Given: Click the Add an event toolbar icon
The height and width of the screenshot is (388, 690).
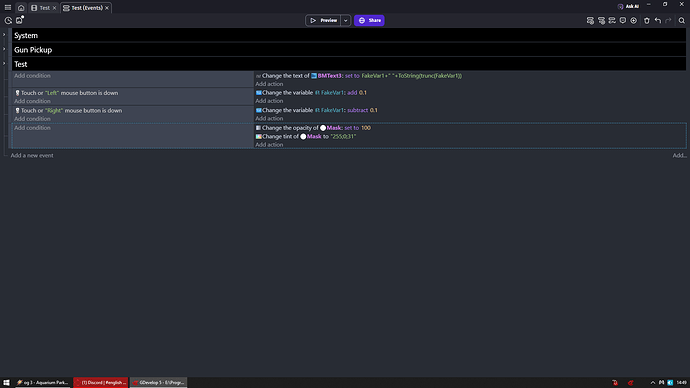Looking at the screenshot, I should click(590, 21).
